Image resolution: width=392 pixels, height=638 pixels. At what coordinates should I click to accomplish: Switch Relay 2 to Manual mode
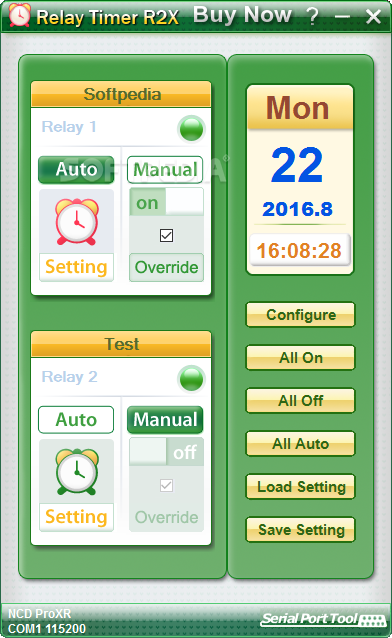coord(165,420)
